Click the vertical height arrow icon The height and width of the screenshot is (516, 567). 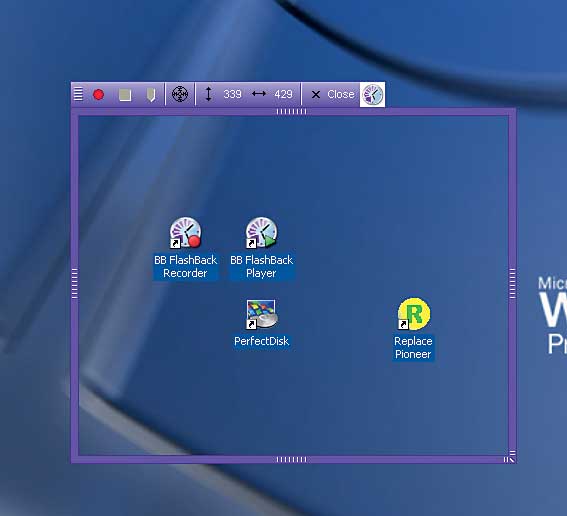click(x=208, y=94)
